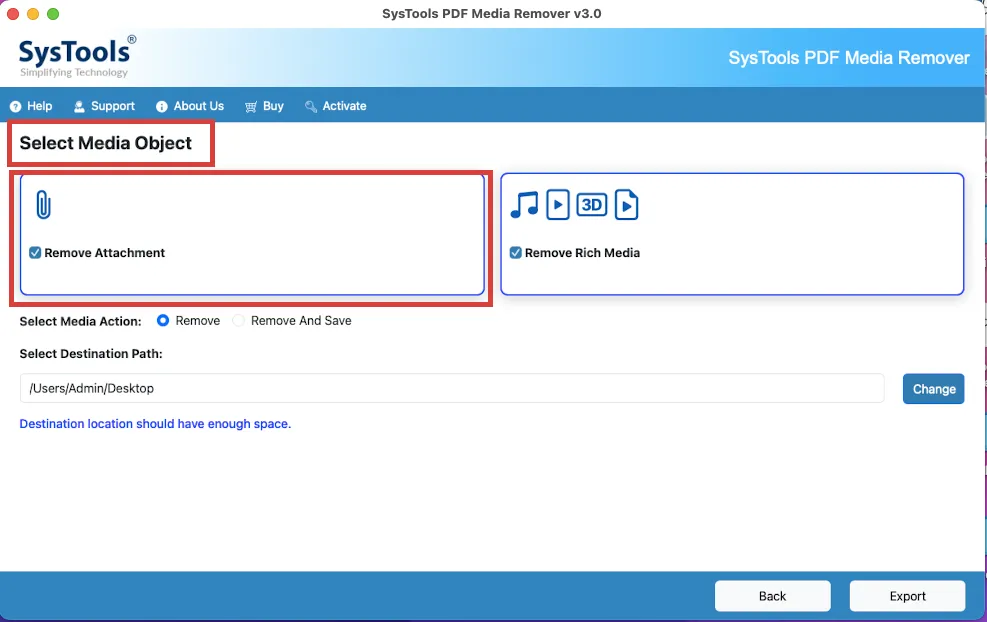
Task: Click the Back button
Action: (772, 596)
